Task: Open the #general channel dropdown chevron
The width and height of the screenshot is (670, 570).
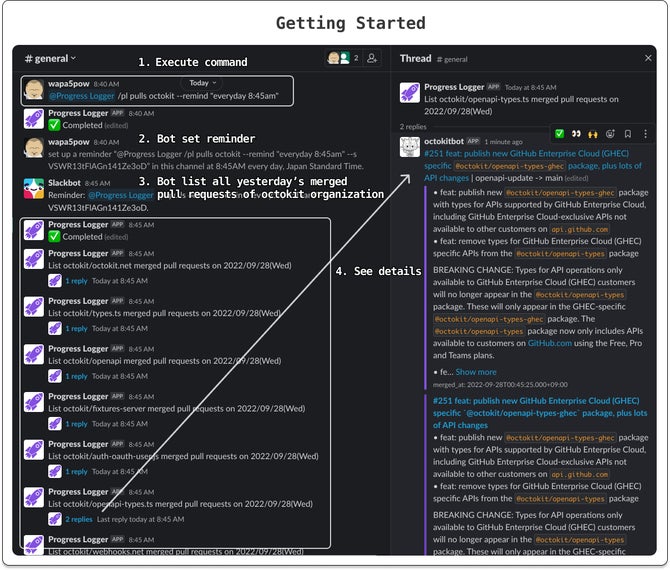Action: click(73, 58)
